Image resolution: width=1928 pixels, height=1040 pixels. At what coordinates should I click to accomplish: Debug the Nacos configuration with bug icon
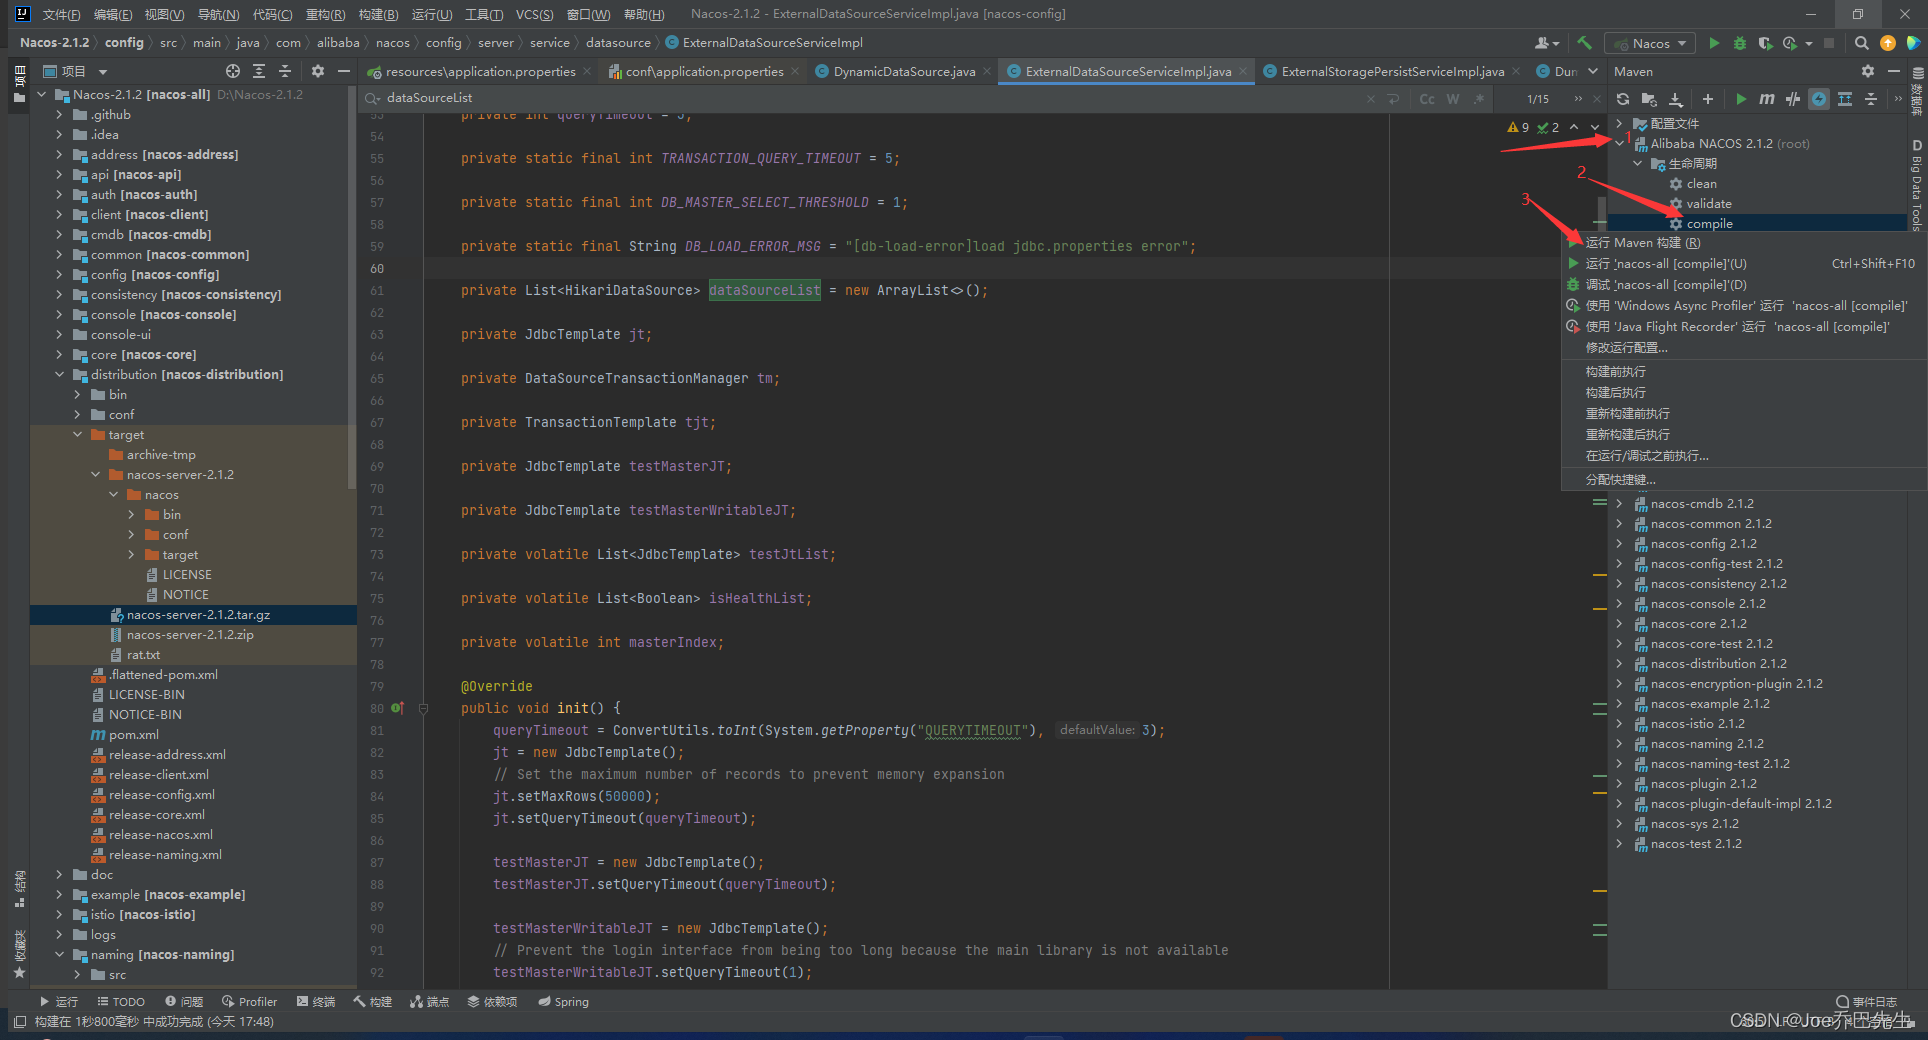[1740, 43]
